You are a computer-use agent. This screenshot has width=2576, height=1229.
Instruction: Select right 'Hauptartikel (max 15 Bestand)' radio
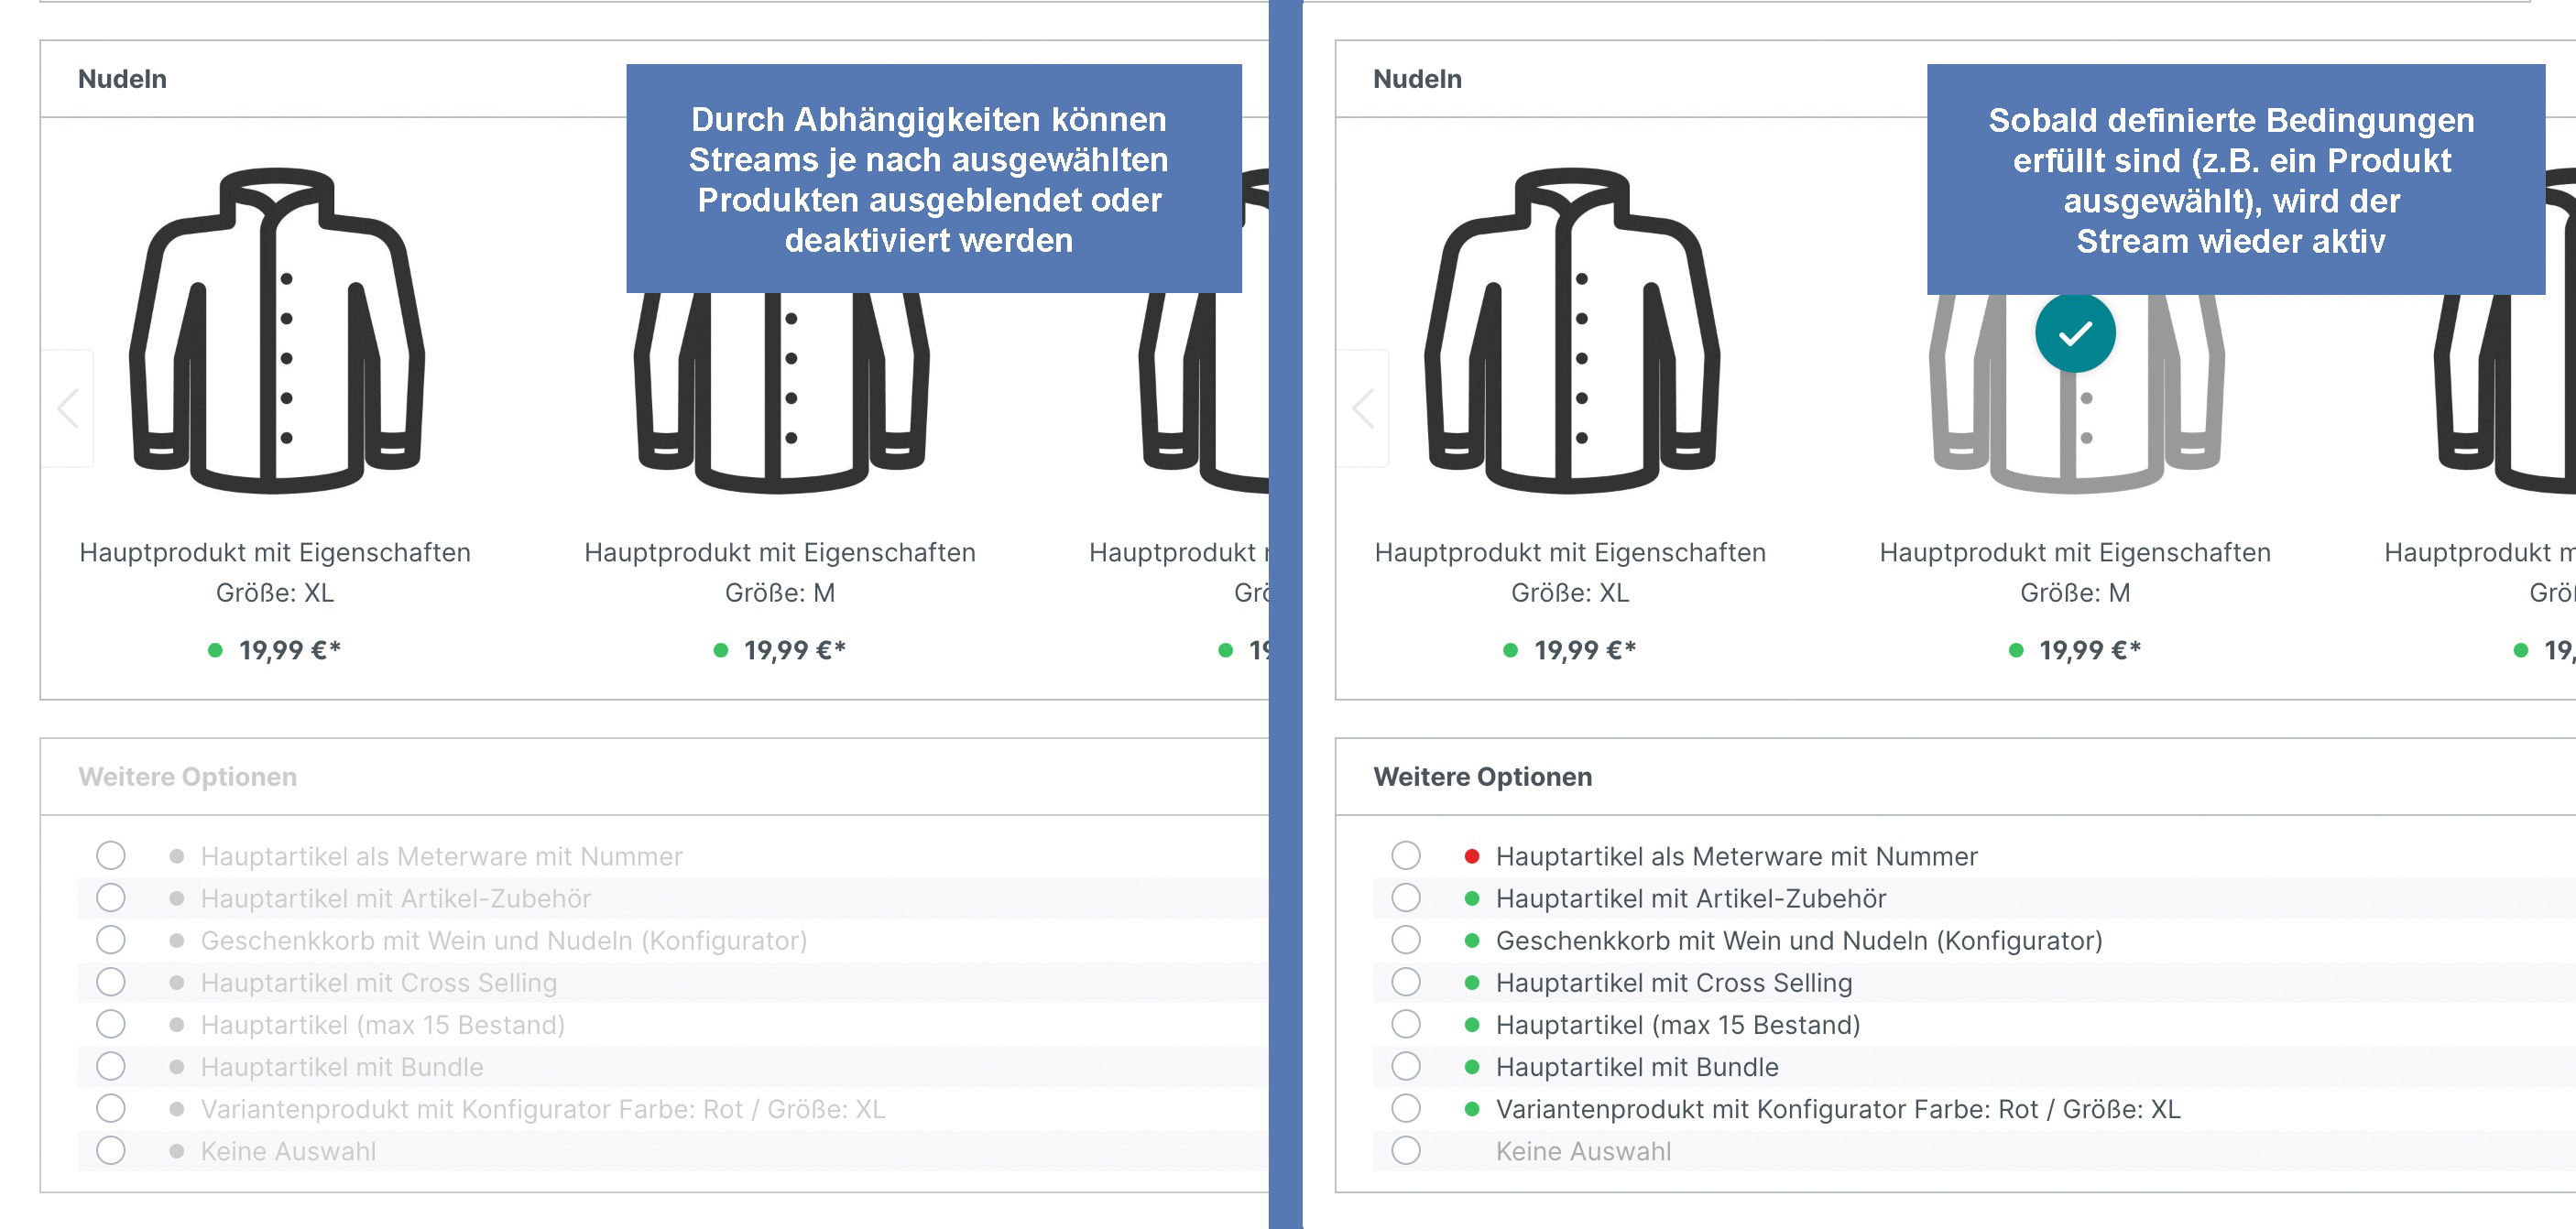1406,1024
